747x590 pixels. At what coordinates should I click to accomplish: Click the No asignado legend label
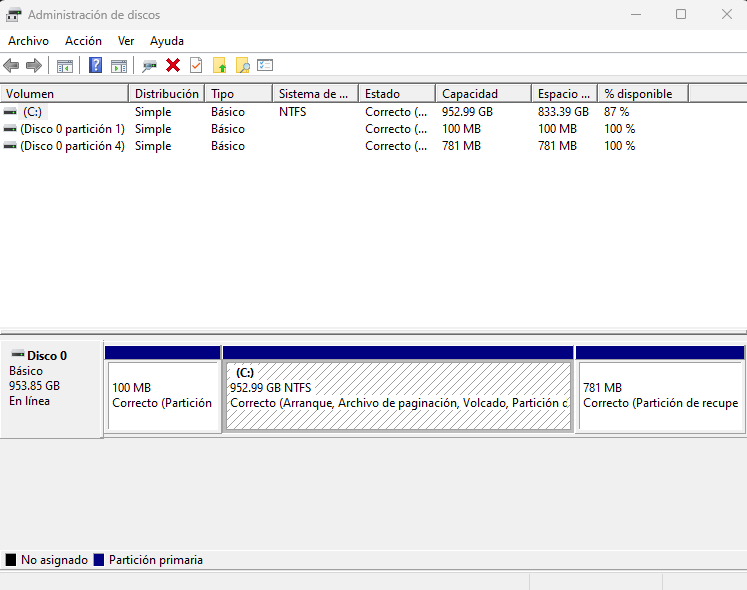tap(54, 560)
